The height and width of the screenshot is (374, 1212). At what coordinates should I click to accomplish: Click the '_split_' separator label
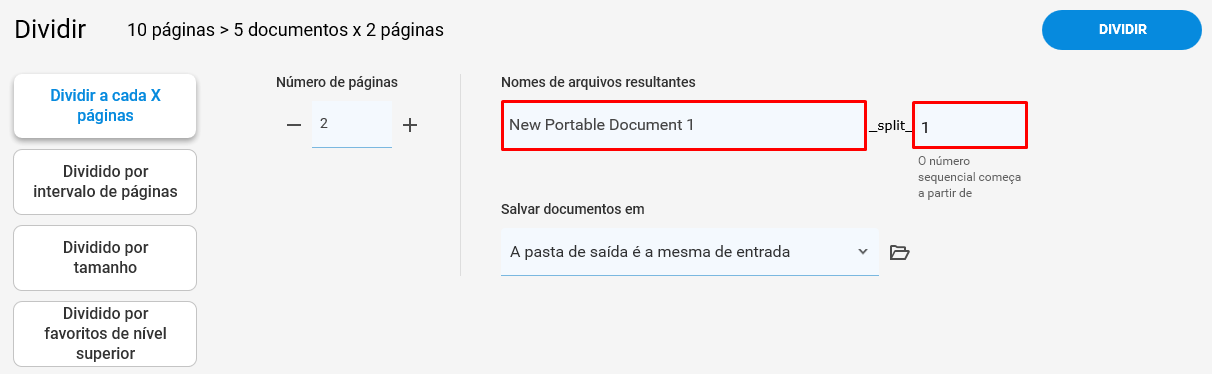pos(890,127)
